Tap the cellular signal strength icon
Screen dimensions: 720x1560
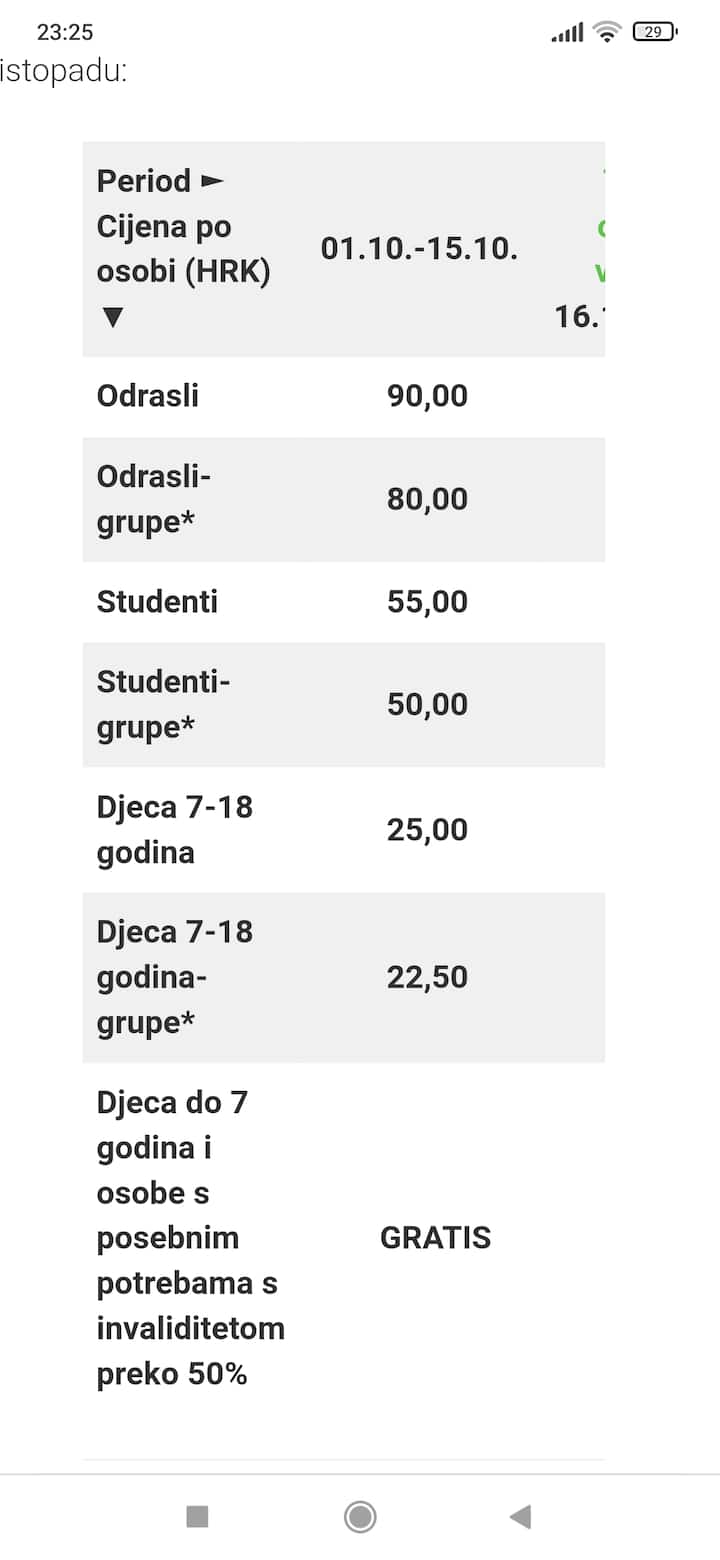(567, 33)
